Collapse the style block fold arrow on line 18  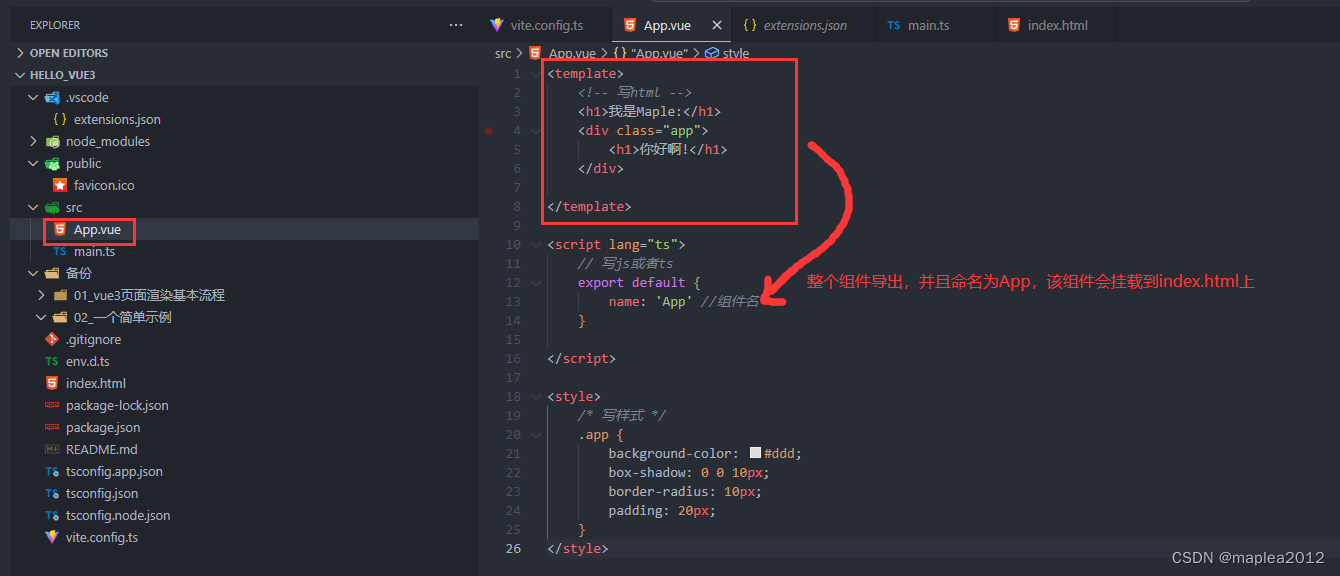click(535, 396)
